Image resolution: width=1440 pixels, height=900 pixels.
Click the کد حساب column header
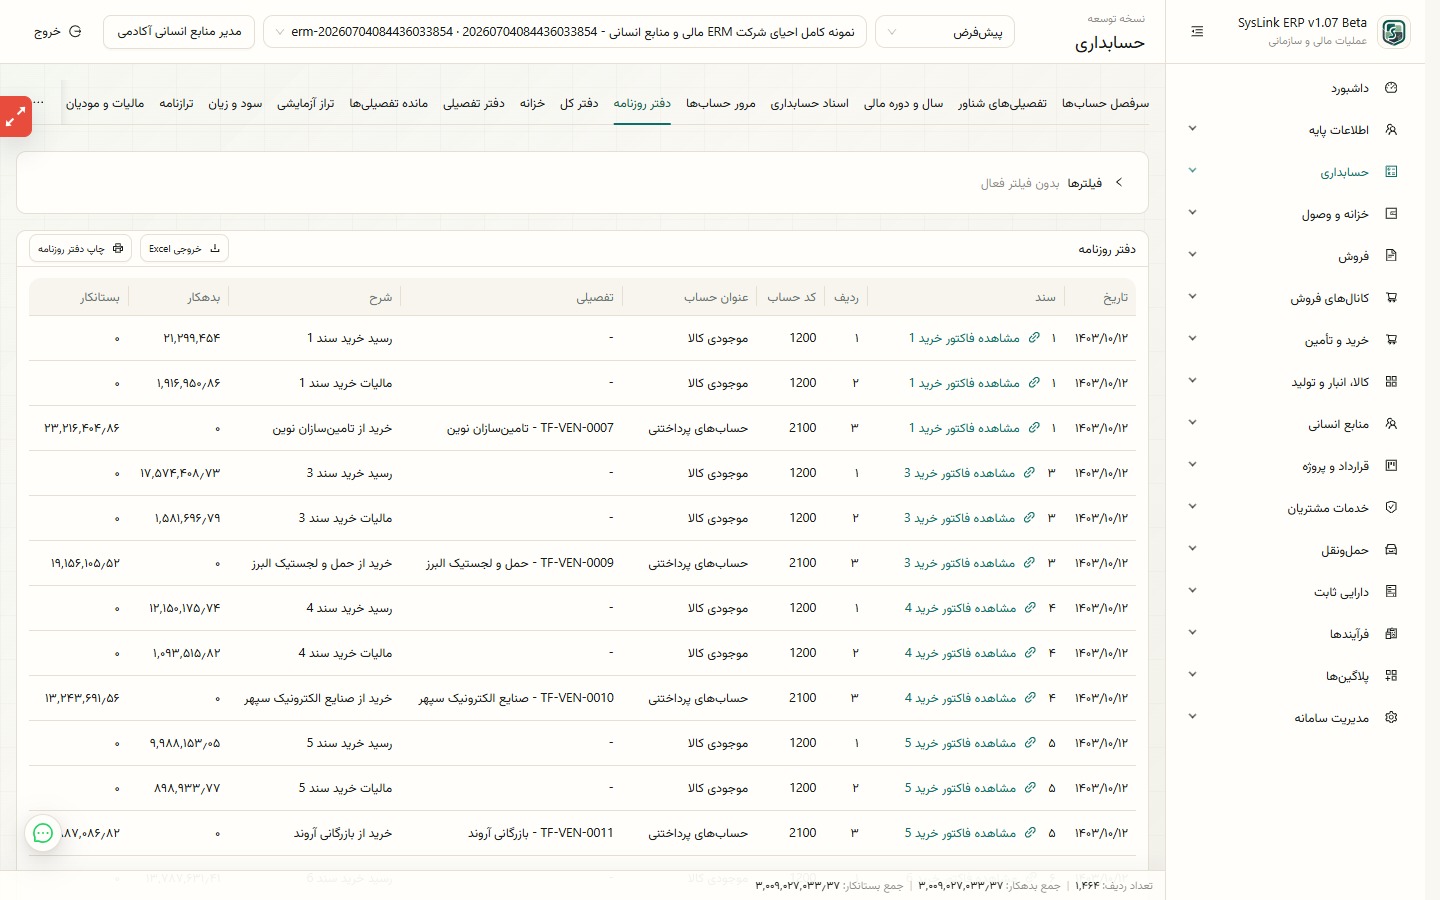[x=792, y=297]
